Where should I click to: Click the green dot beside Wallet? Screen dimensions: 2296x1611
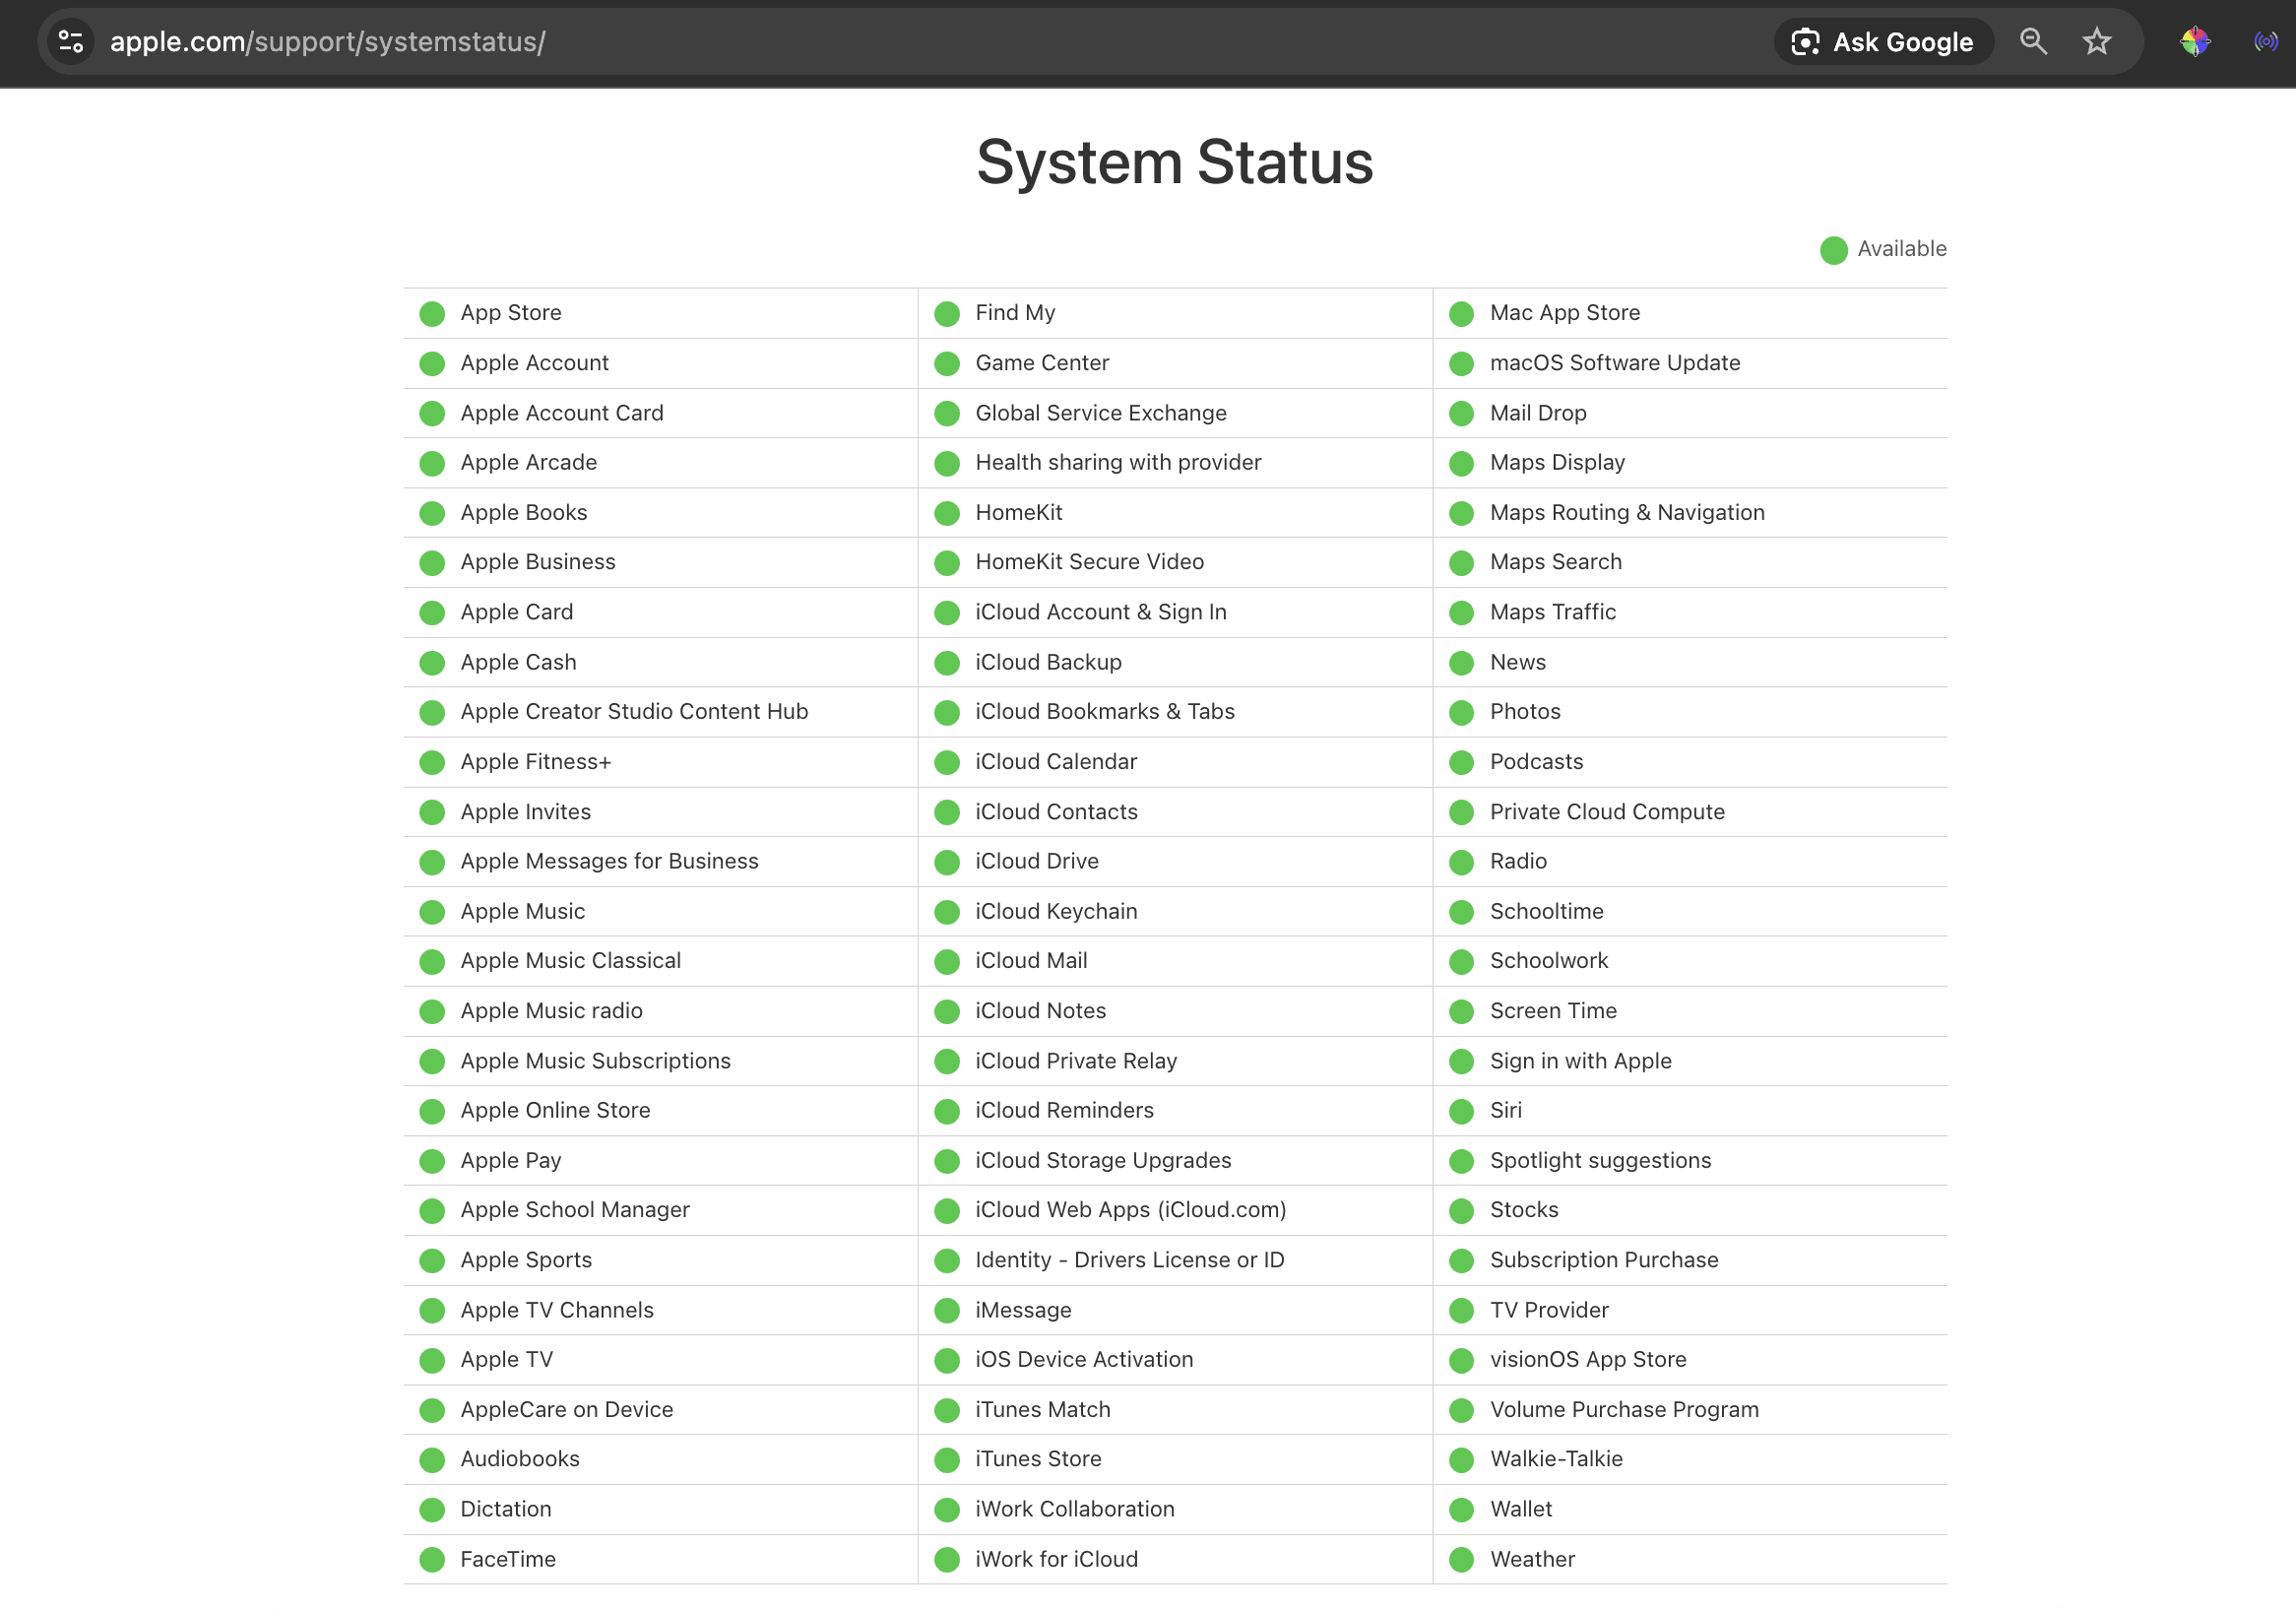coord(1462,1510)
